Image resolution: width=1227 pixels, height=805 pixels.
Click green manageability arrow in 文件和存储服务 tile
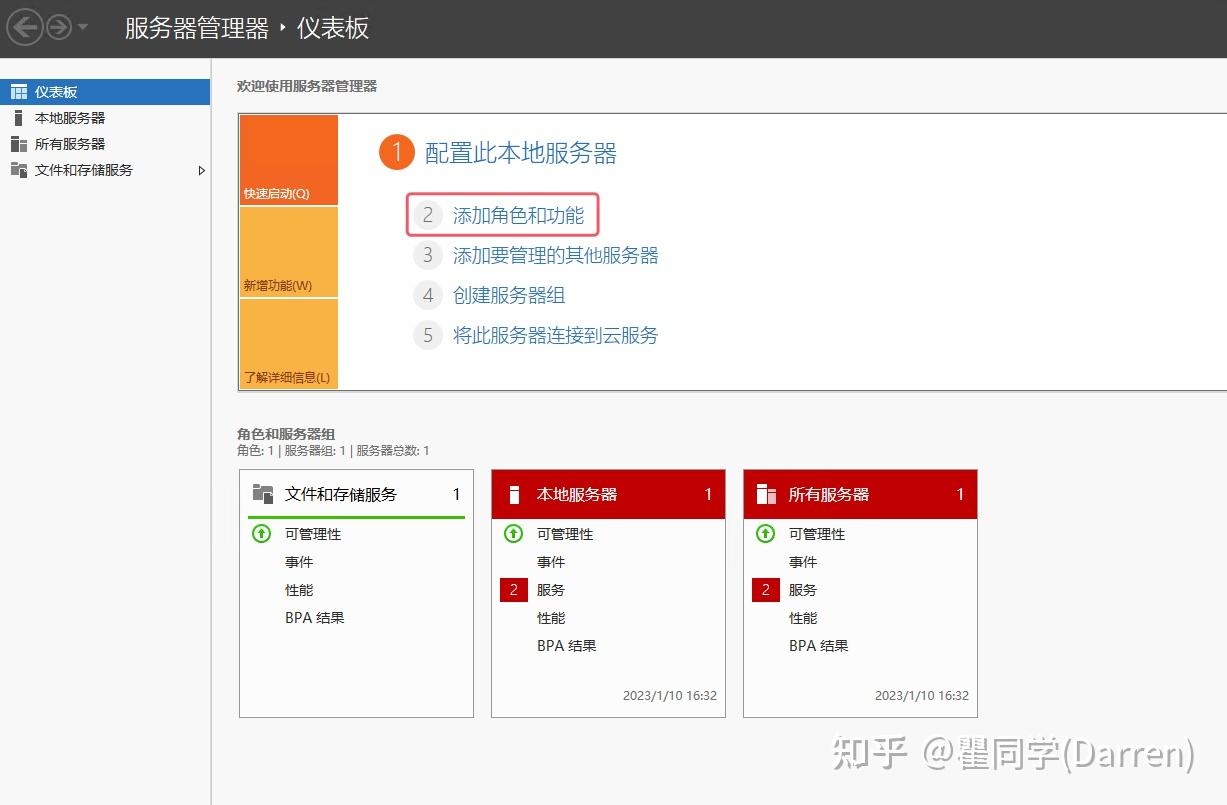261,534
